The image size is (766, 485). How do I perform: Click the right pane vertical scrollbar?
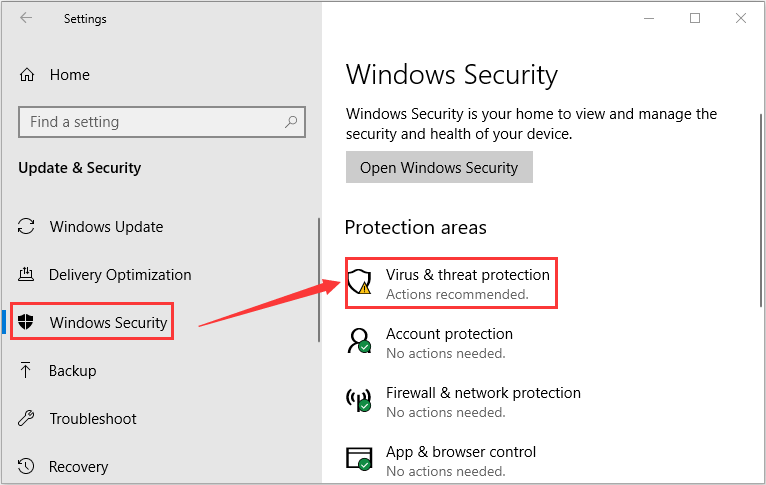(x=761, y=210)
